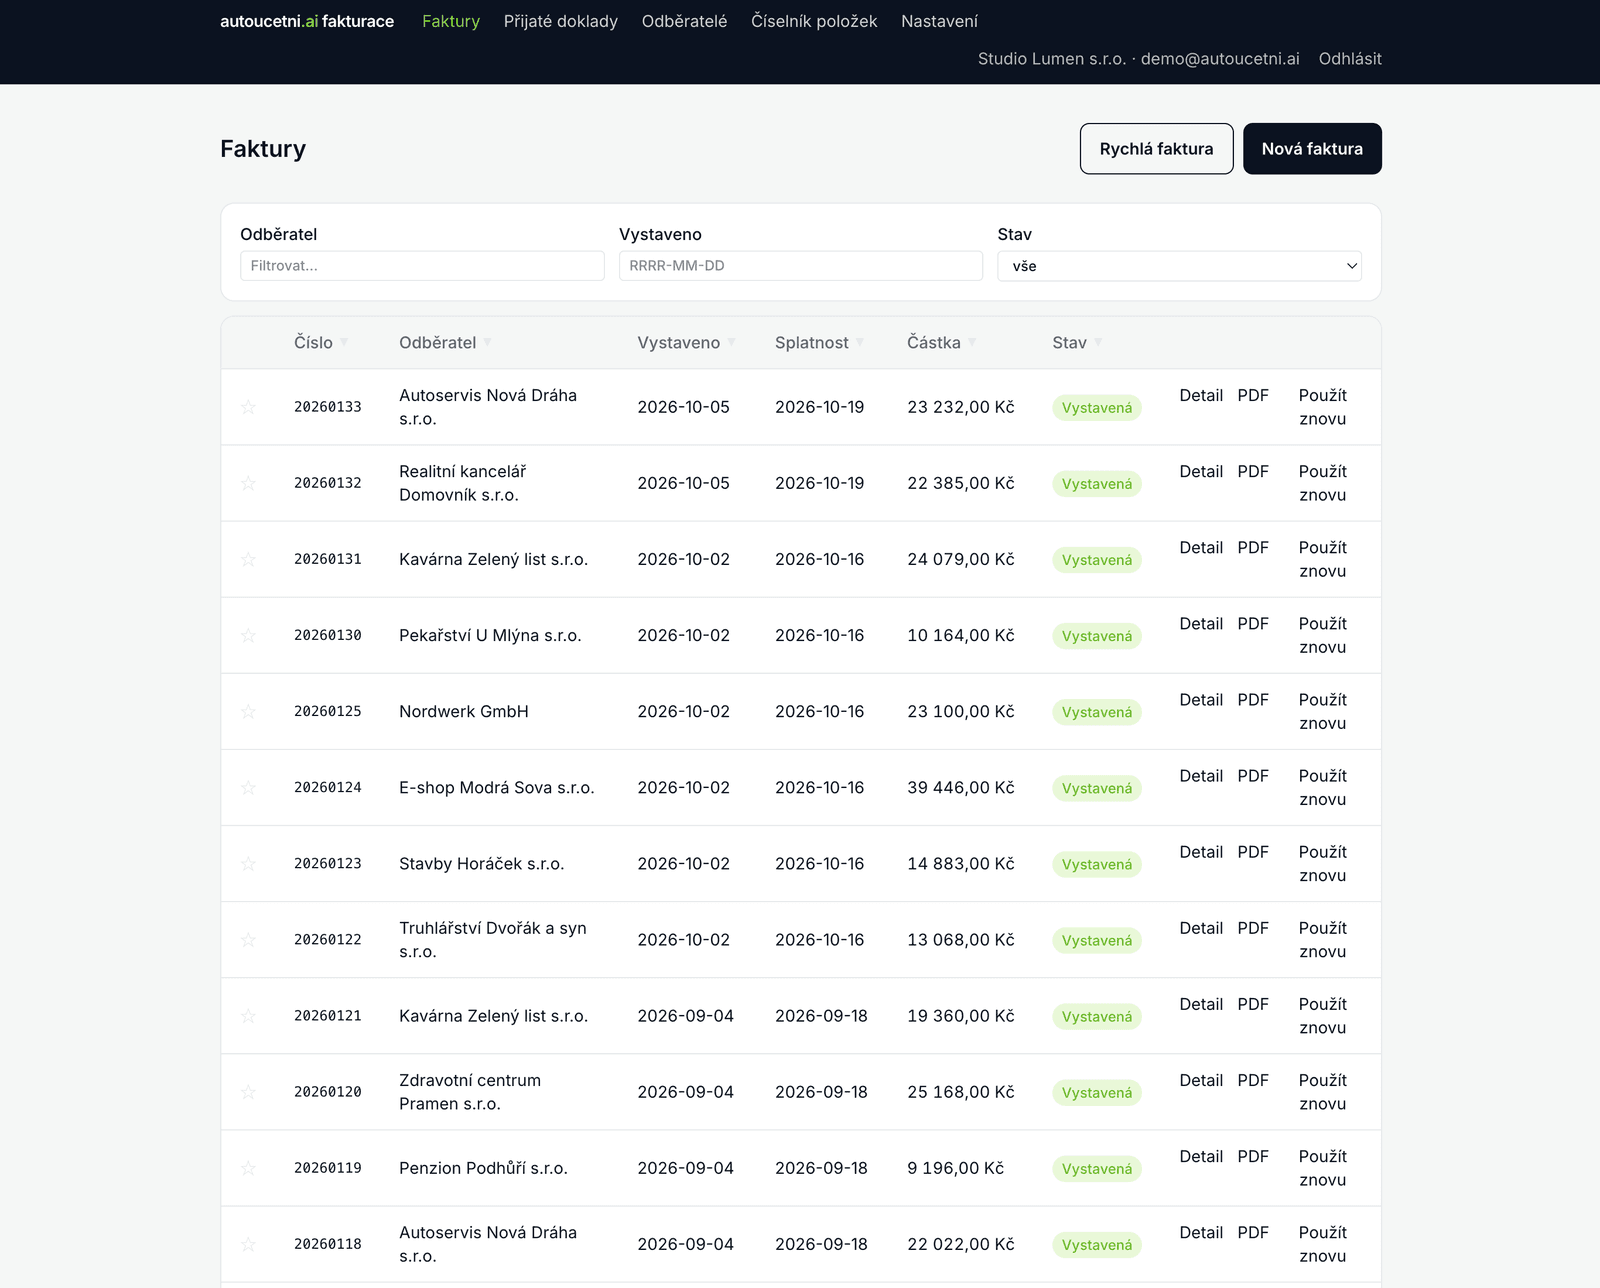This screenshot has height=1288, width=1600.
Task: Sort by Vystaveno column header
Action: [686, 343]
